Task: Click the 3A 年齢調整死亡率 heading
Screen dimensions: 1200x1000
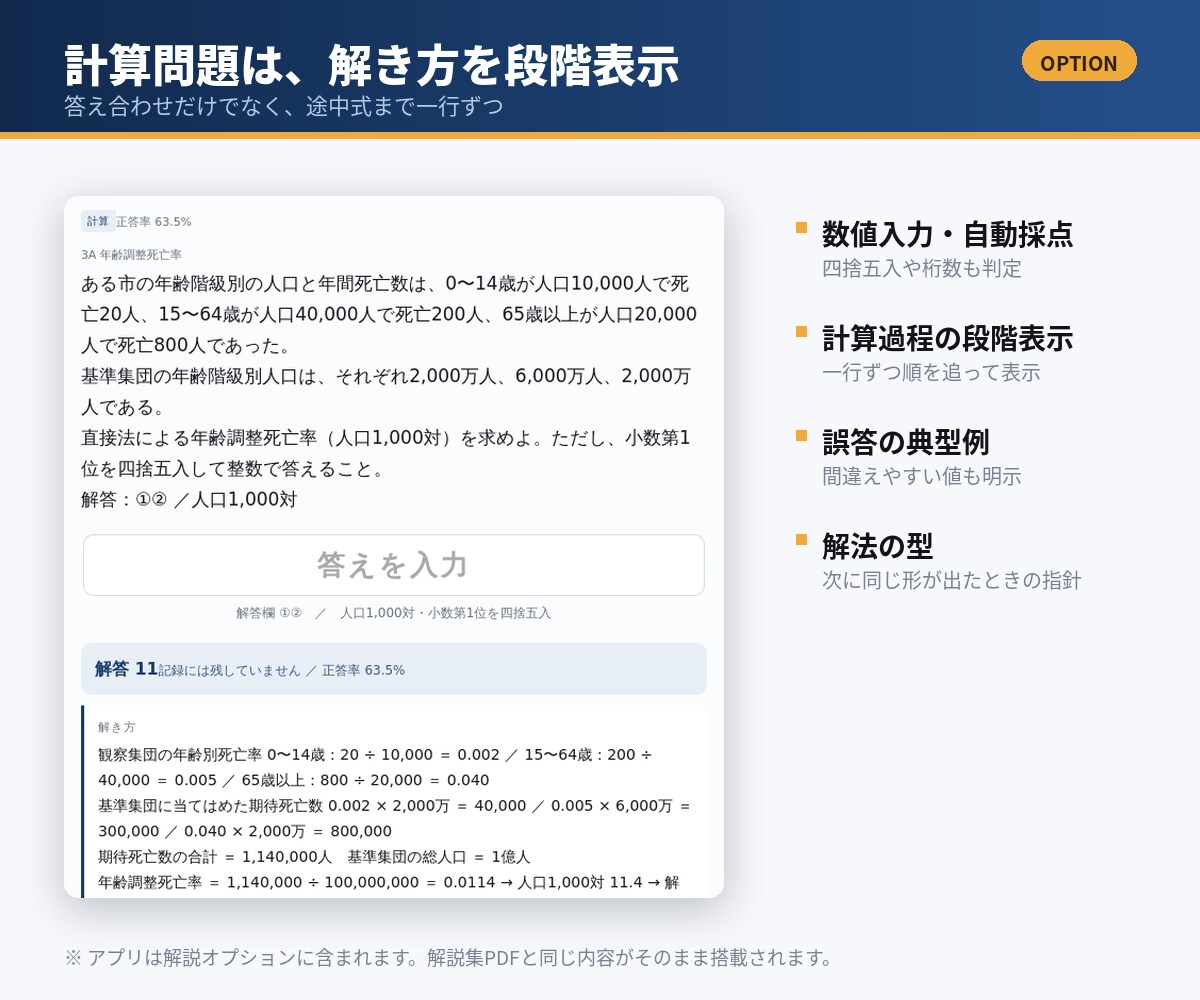Action: pos(132,255)
